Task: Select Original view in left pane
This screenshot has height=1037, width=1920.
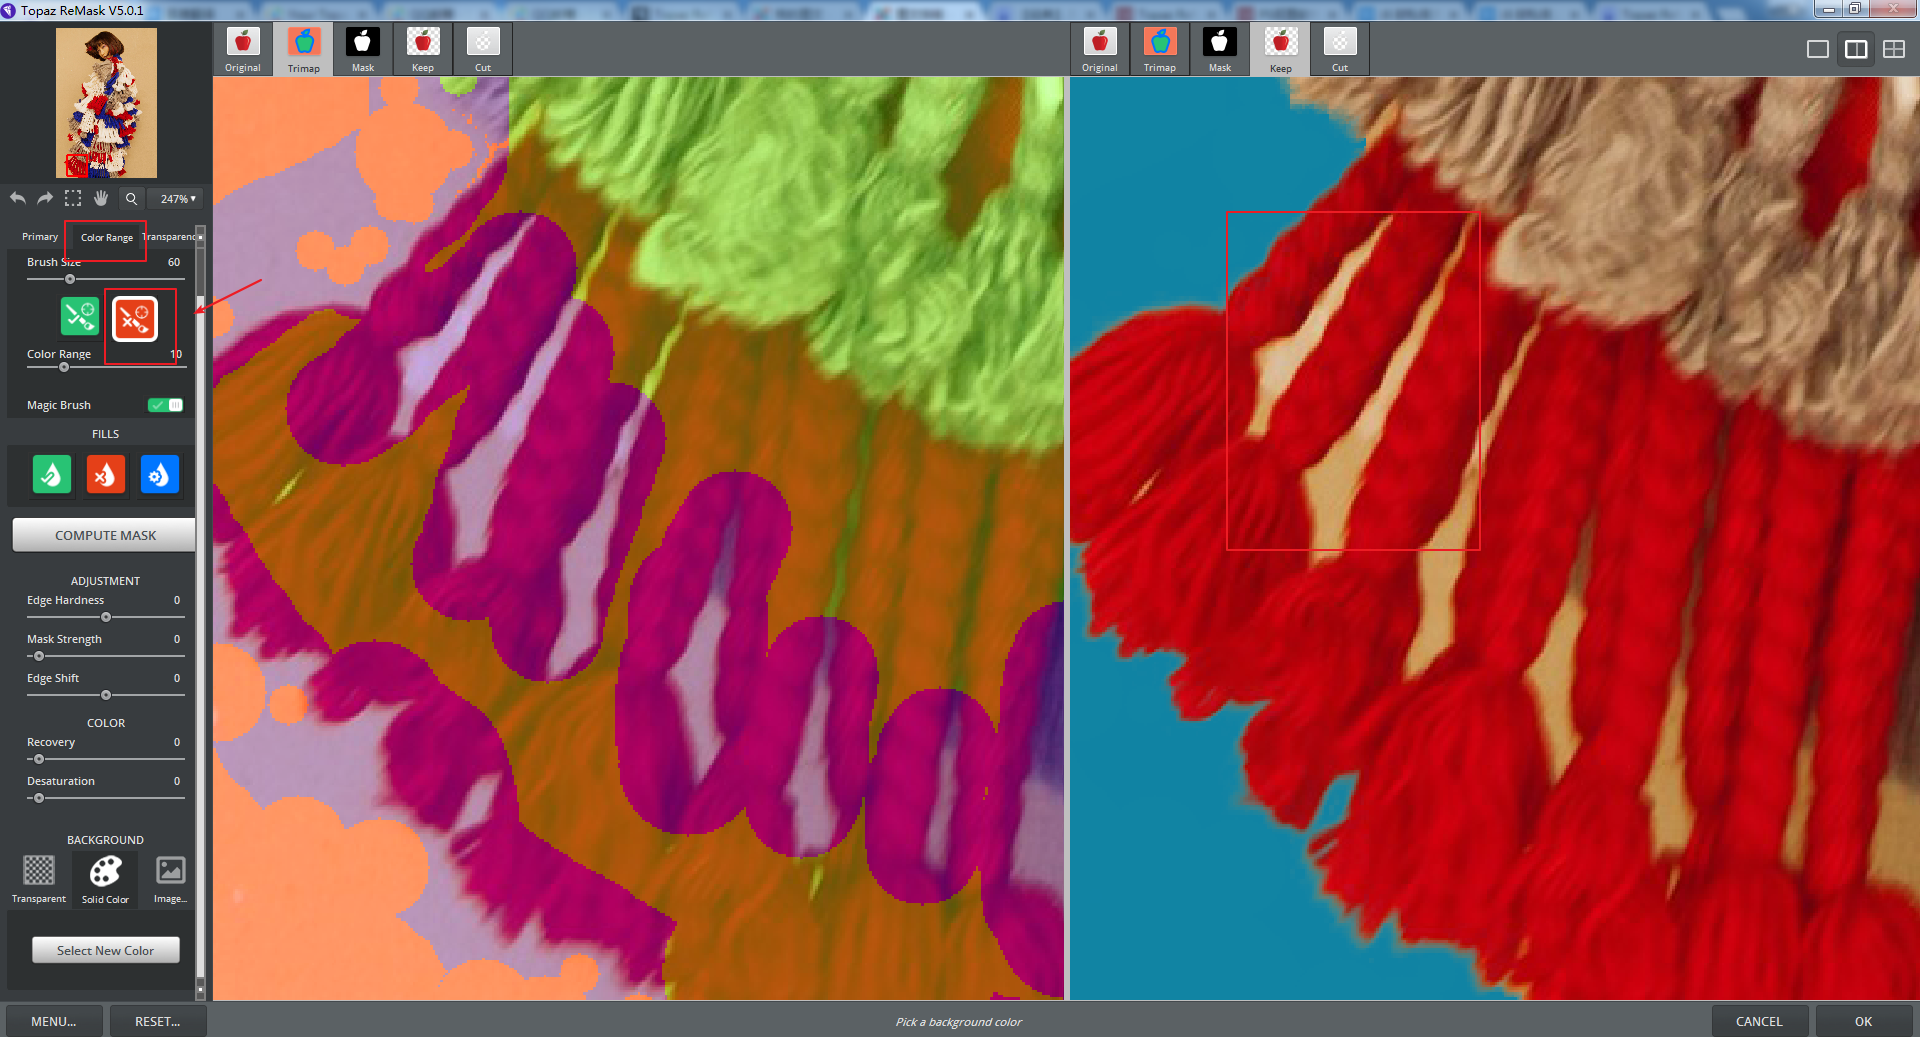Action: (243, 49)
